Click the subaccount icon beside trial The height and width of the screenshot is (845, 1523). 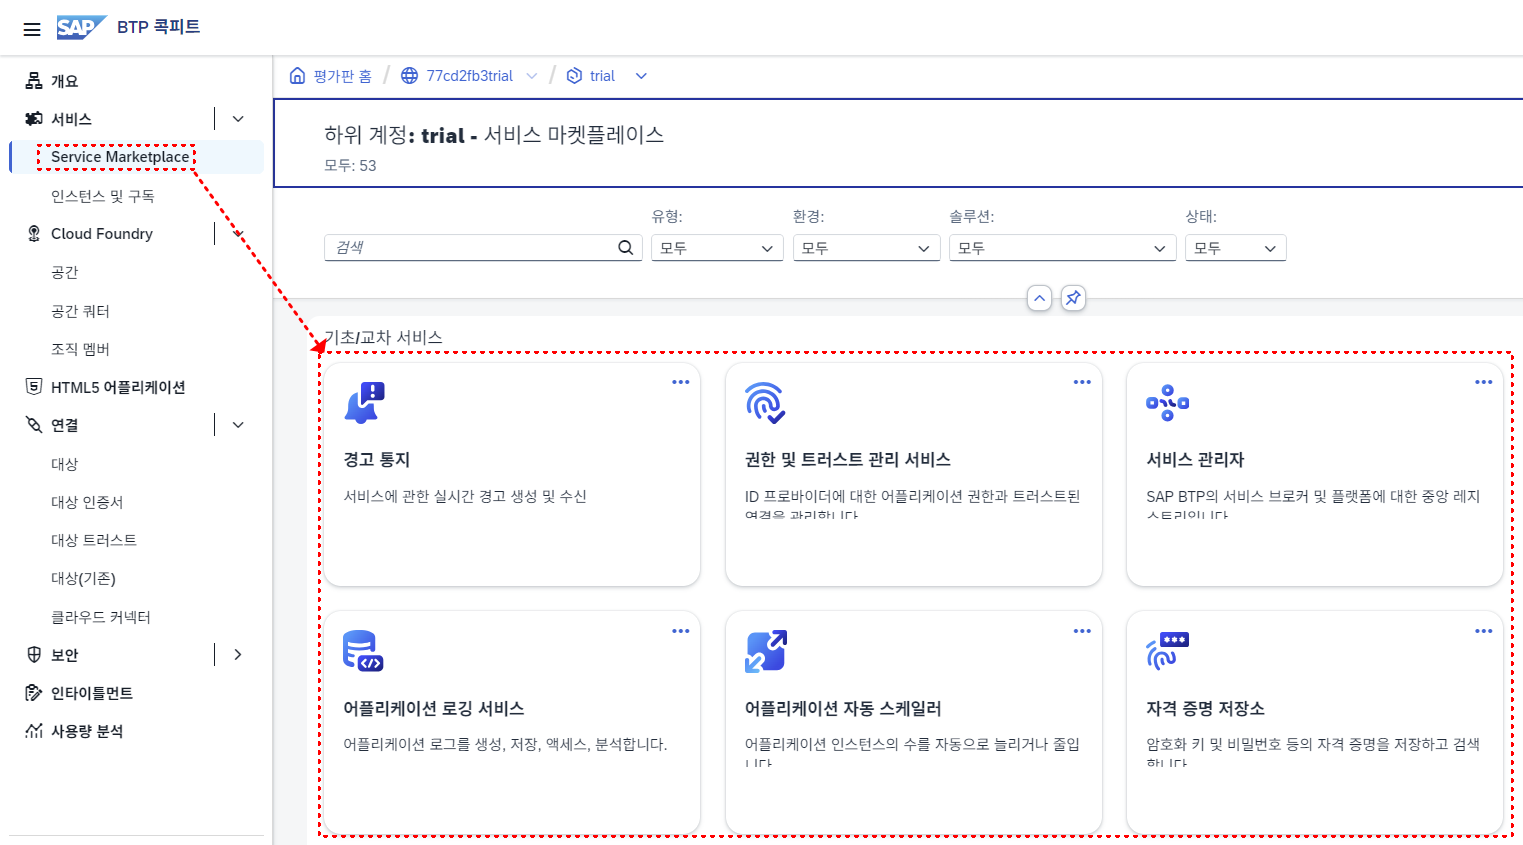click(574, 76)
